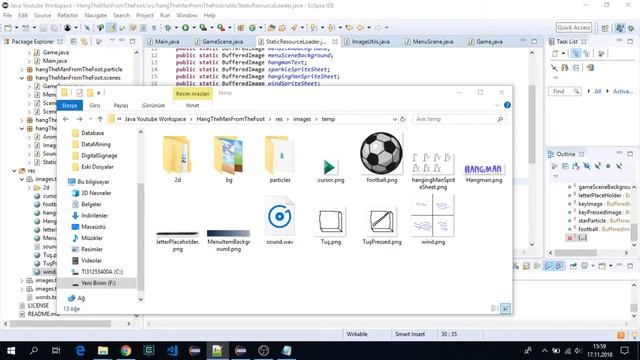
Task: Open the address bar history dropdown
Action: pyautogui.click(x=394, y=119)
